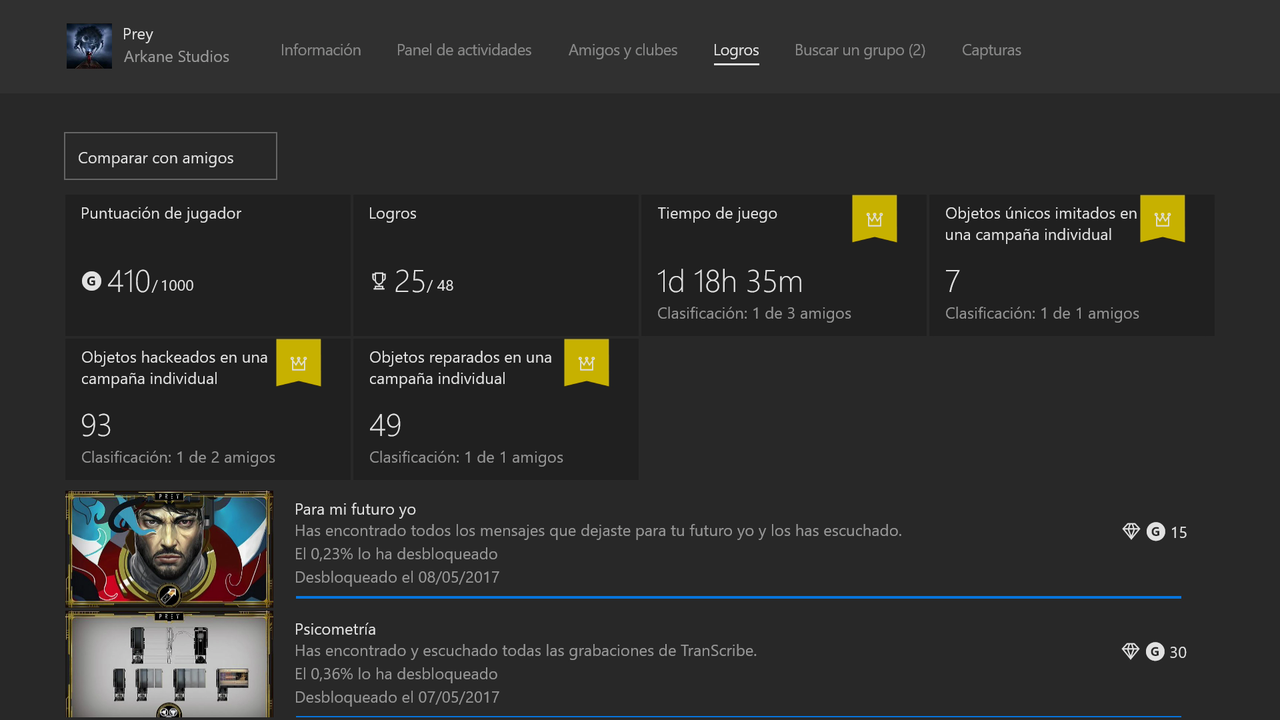The width and height of the screenshot is (1280, 720).
Task: Click crown badge on Objetos reparados tile
Action: click(586, 363)
